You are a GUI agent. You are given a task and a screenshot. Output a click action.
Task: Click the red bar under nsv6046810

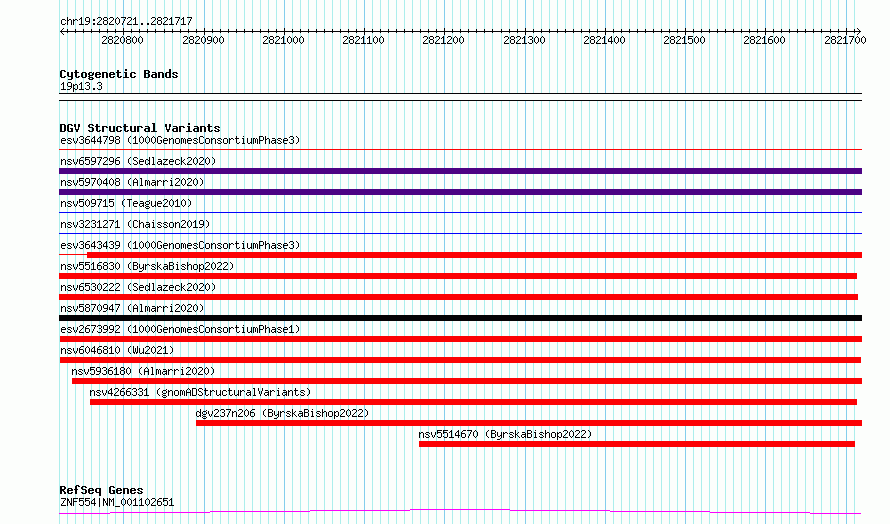(460, 360)
